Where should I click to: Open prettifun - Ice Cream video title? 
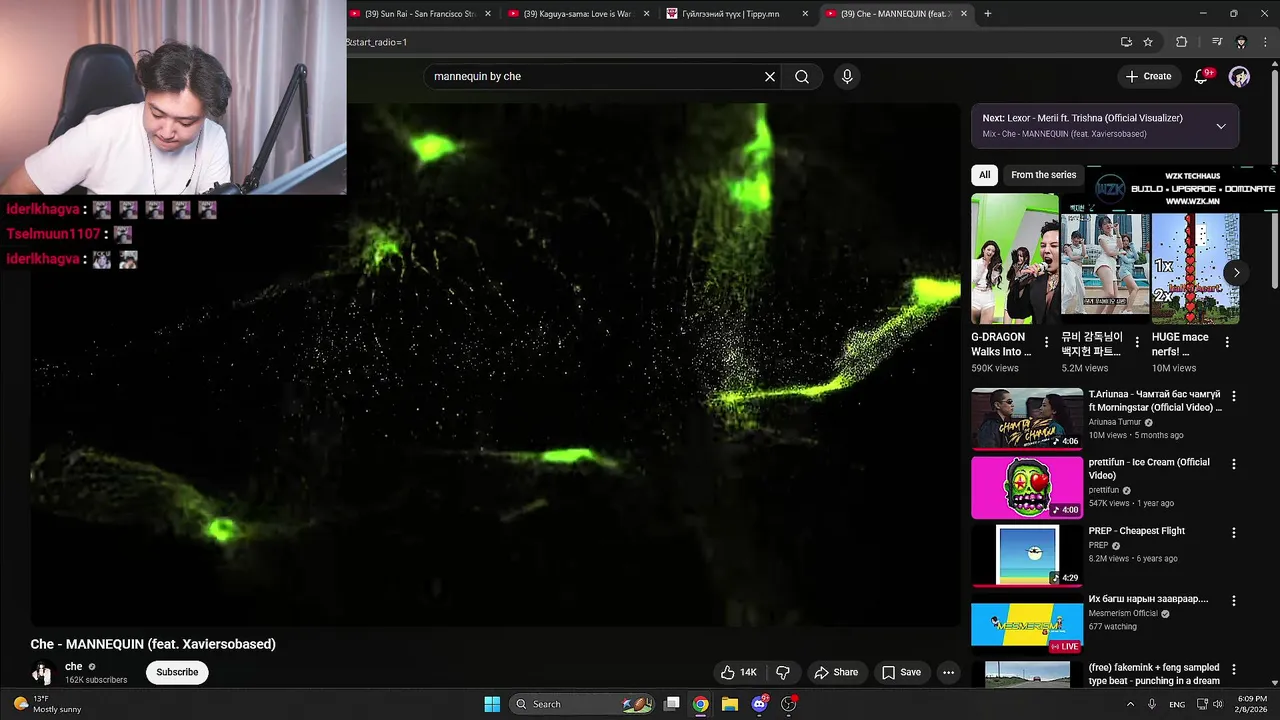point(1149,468)
